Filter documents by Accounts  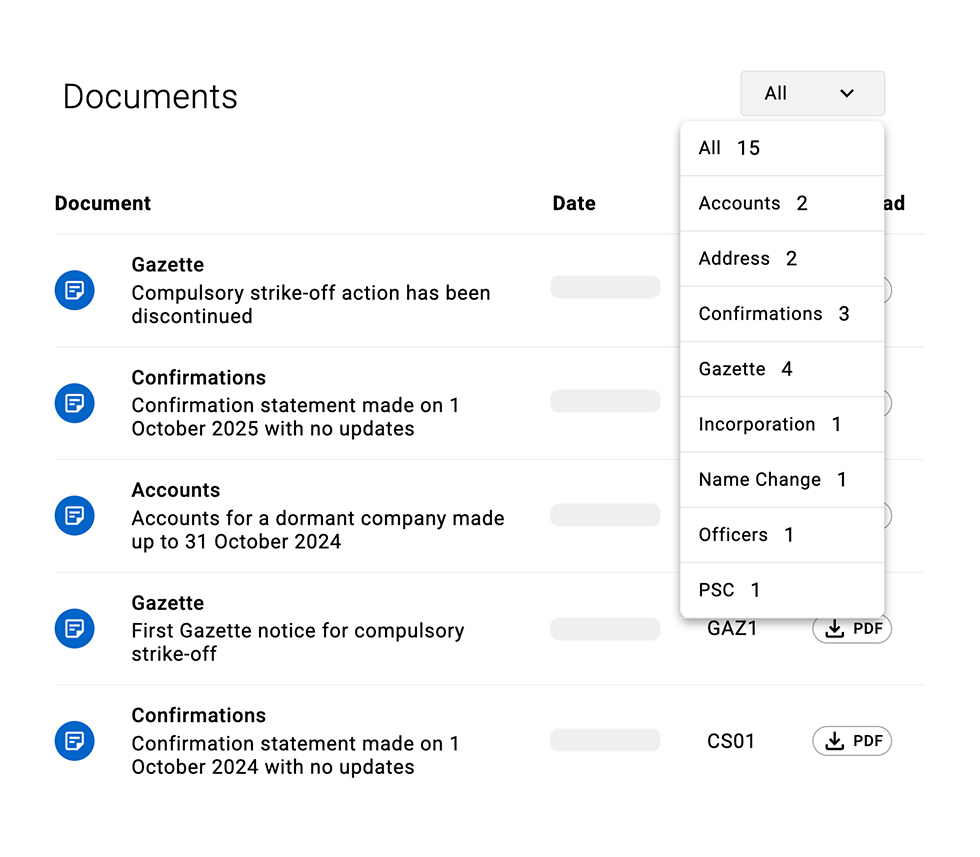pos(781,203)
